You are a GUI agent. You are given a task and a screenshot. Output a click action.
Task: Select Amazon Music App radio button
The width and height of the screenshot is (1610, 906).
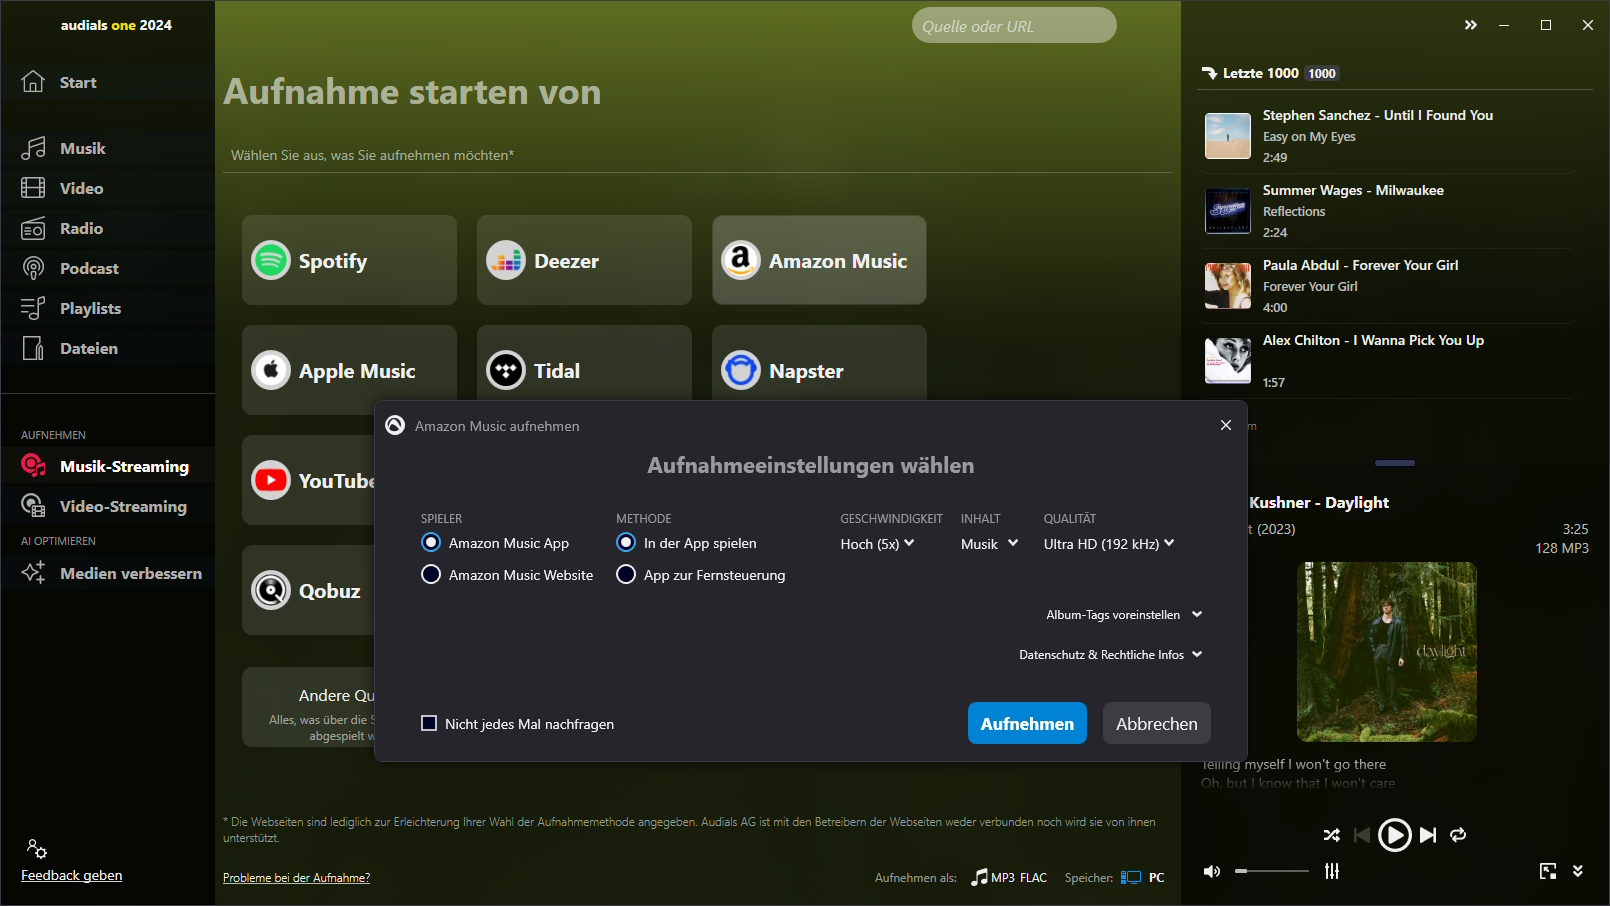431,543
